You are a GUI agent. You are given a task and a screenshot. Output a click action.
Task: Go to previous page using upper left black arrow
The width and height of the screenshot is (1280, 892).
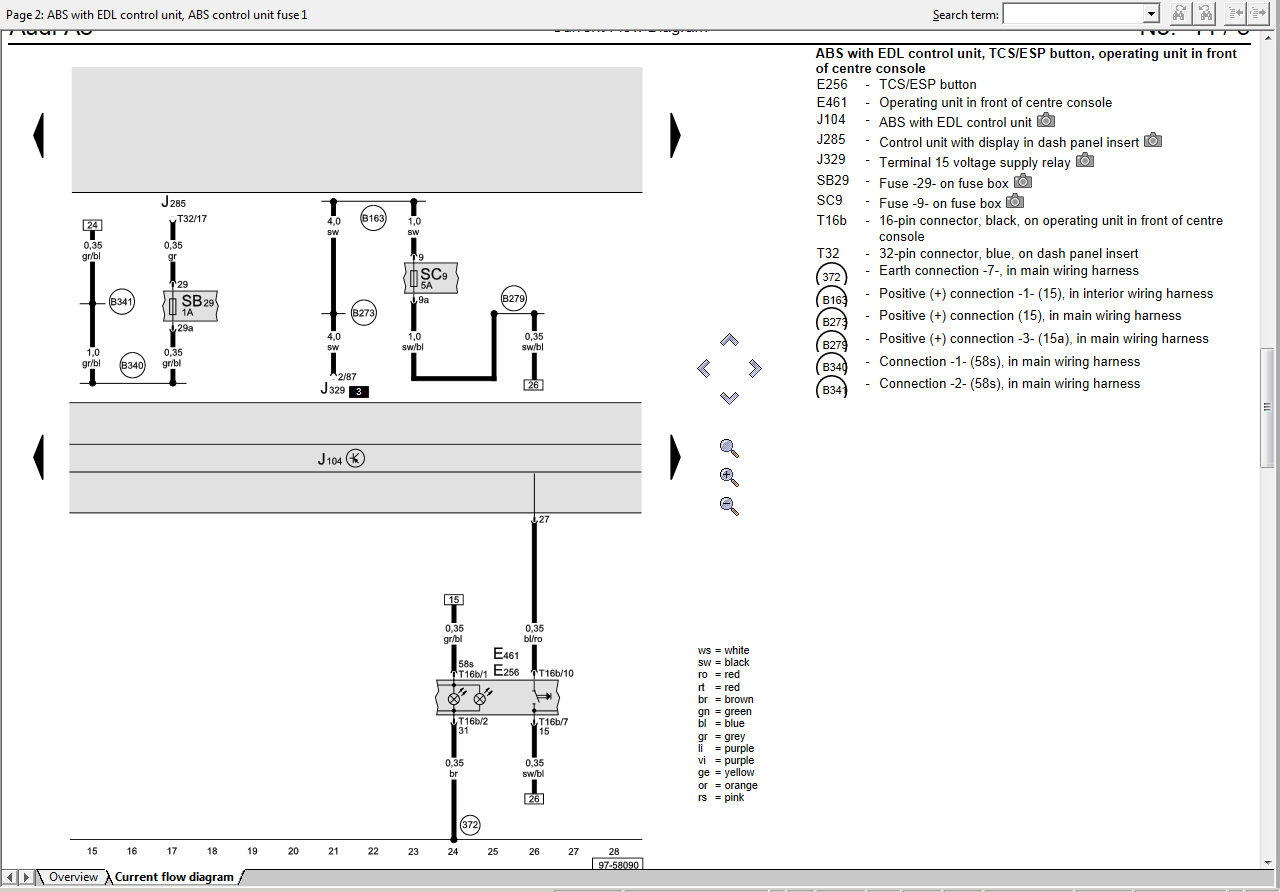click(x=39, y=135)
